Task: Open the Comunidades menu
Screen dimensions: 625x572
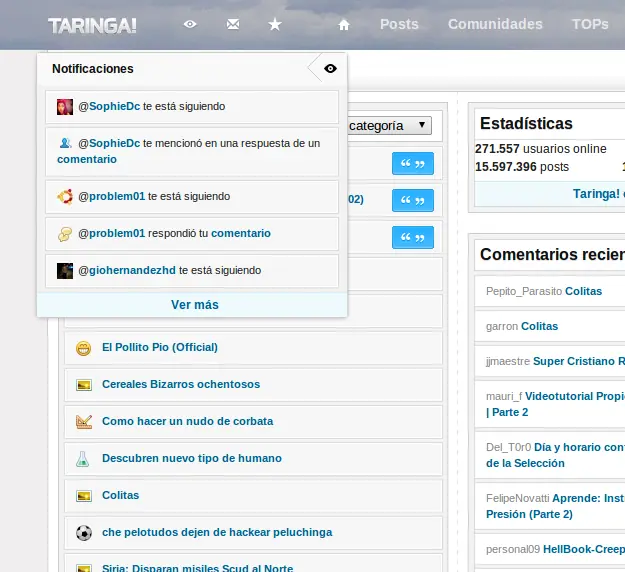Action: coord(495,24)
